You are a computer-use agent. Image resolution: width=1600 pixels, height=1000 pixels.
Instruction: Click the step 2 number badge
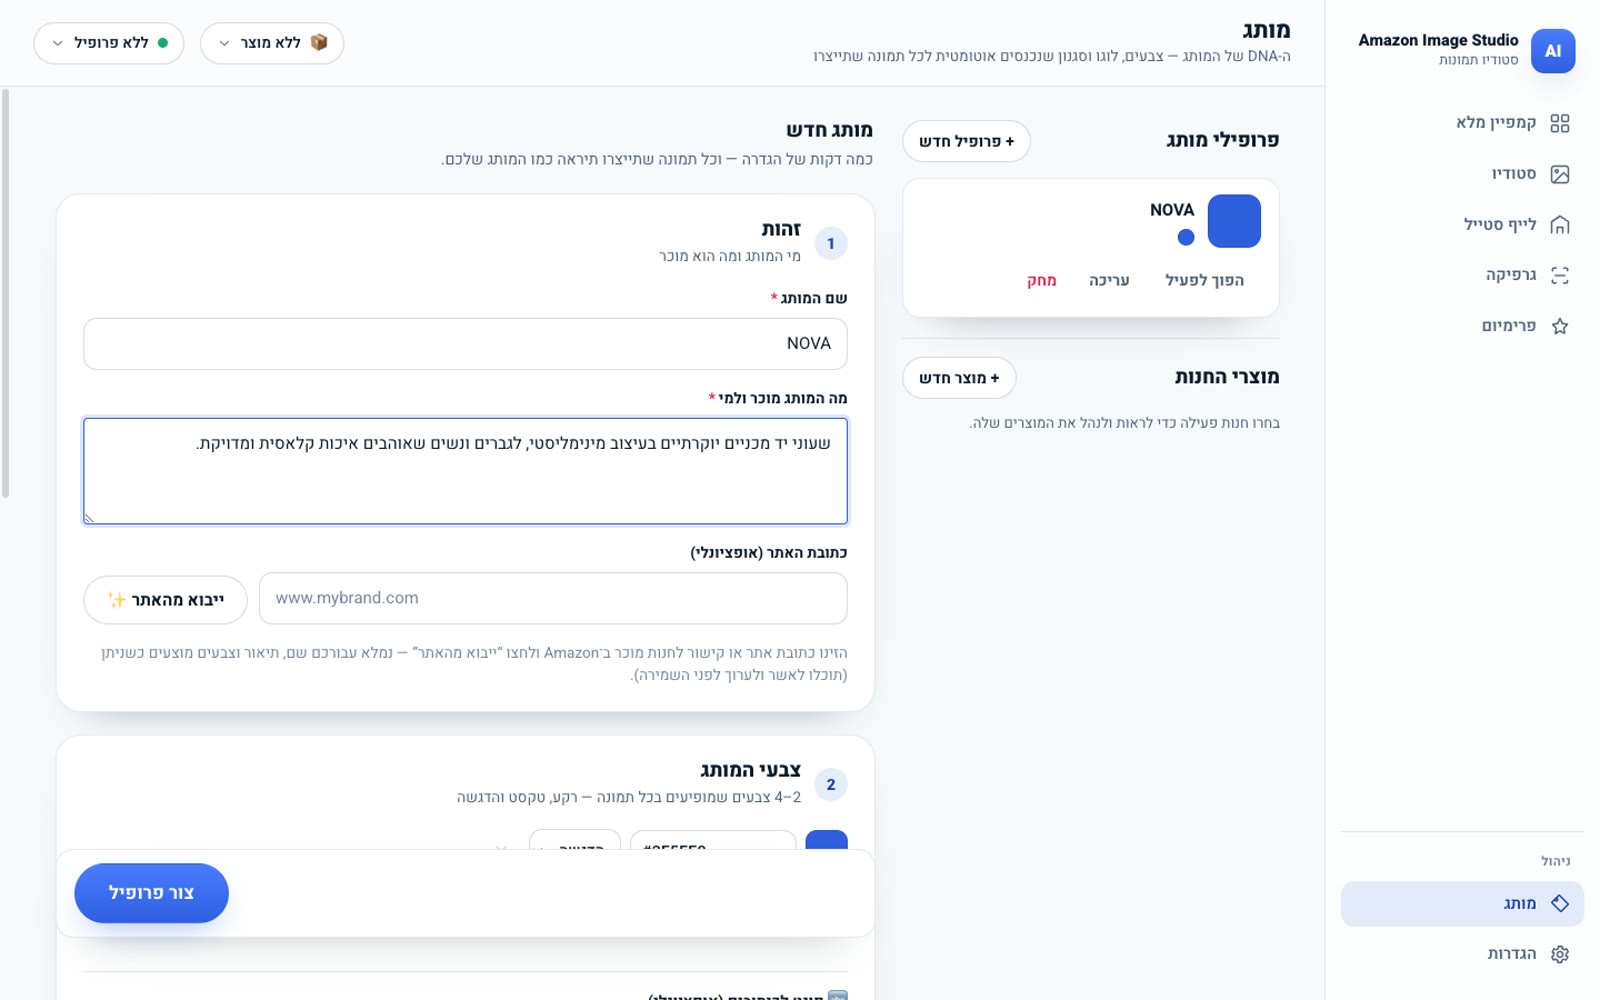pyautogui.click(x=831, y=785)
